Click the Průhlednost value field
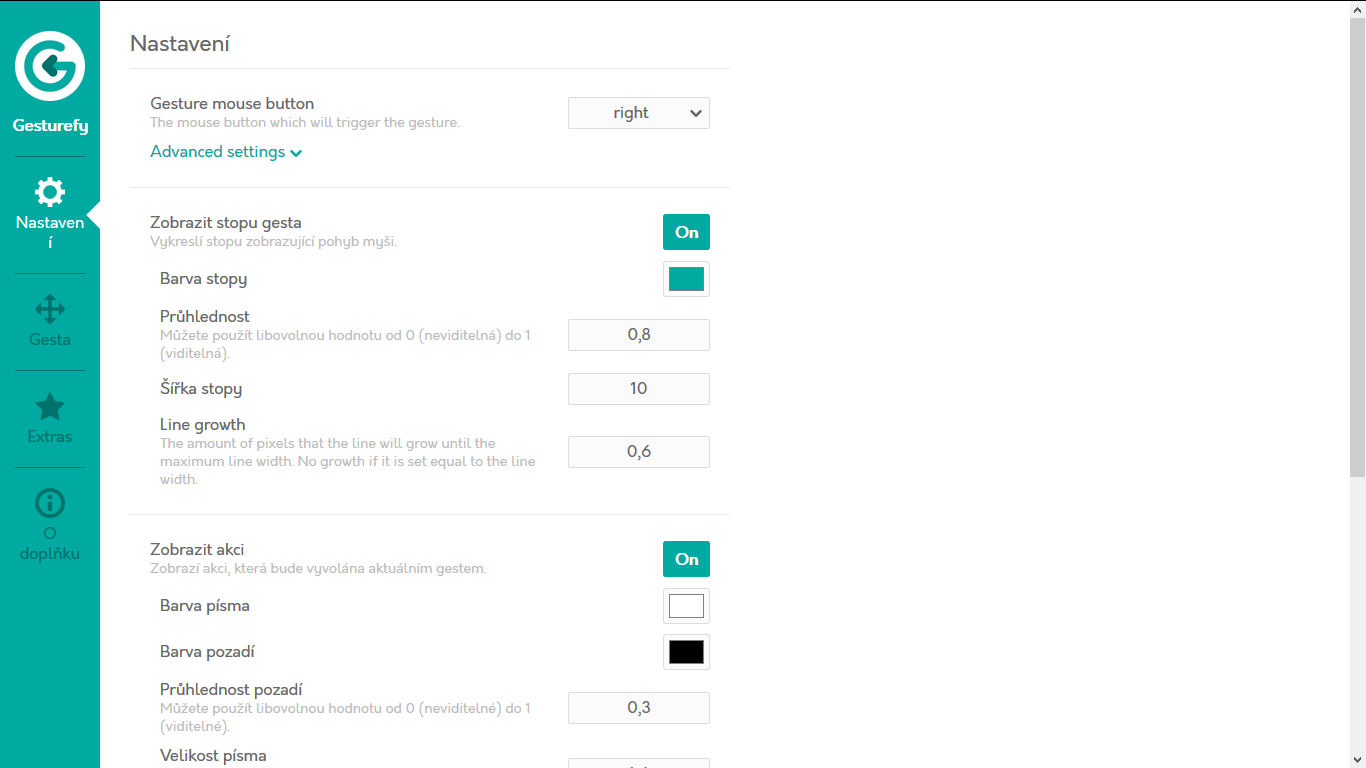This screenshot has width=1366, height=768. 639,335
